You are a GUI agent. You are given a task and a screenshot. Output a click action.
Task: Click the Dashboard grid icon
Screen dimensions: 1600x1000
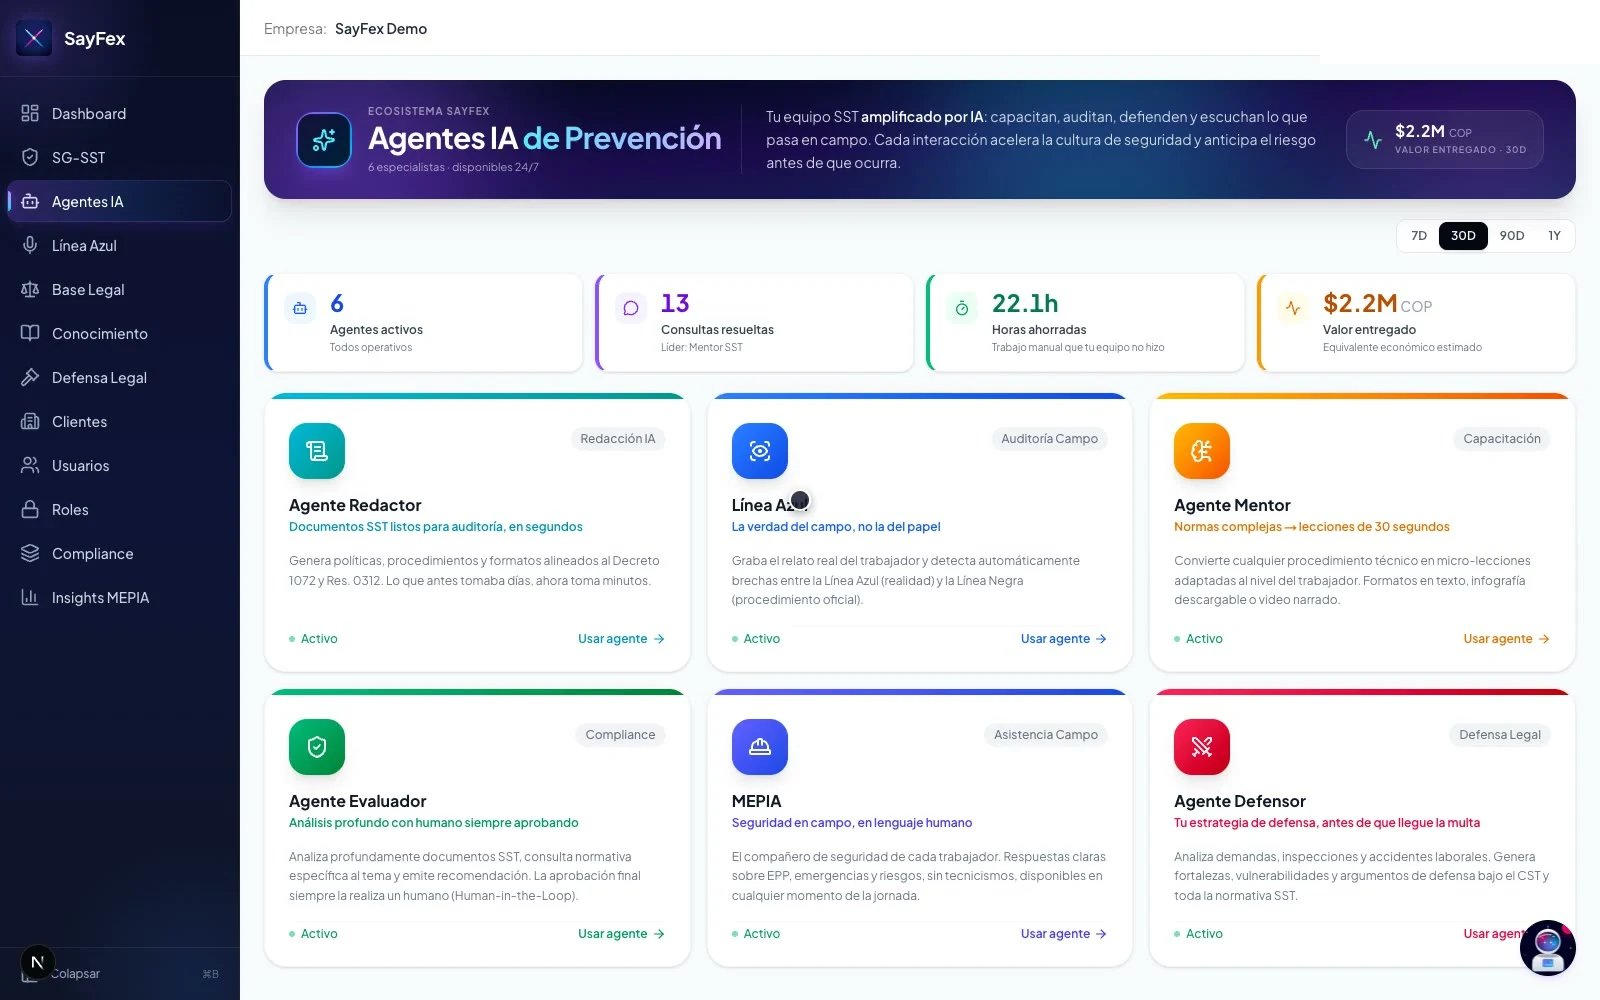(x=30, y=113)
